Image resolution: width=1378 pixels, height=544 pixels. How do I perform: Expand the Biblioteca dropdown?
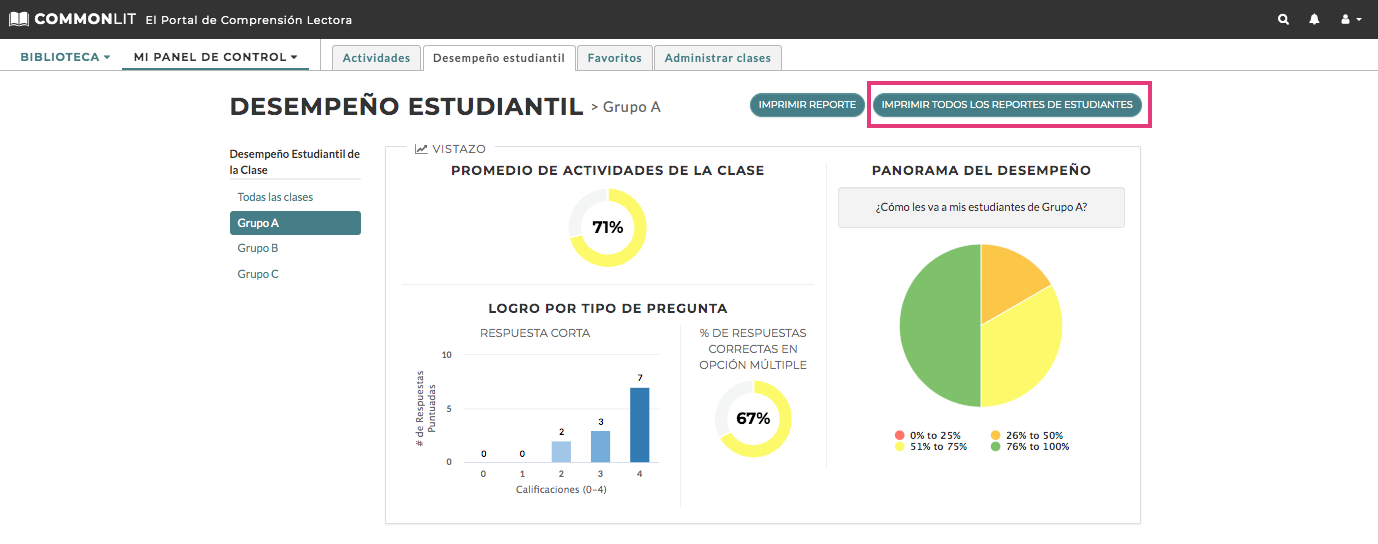pos(66,57)
